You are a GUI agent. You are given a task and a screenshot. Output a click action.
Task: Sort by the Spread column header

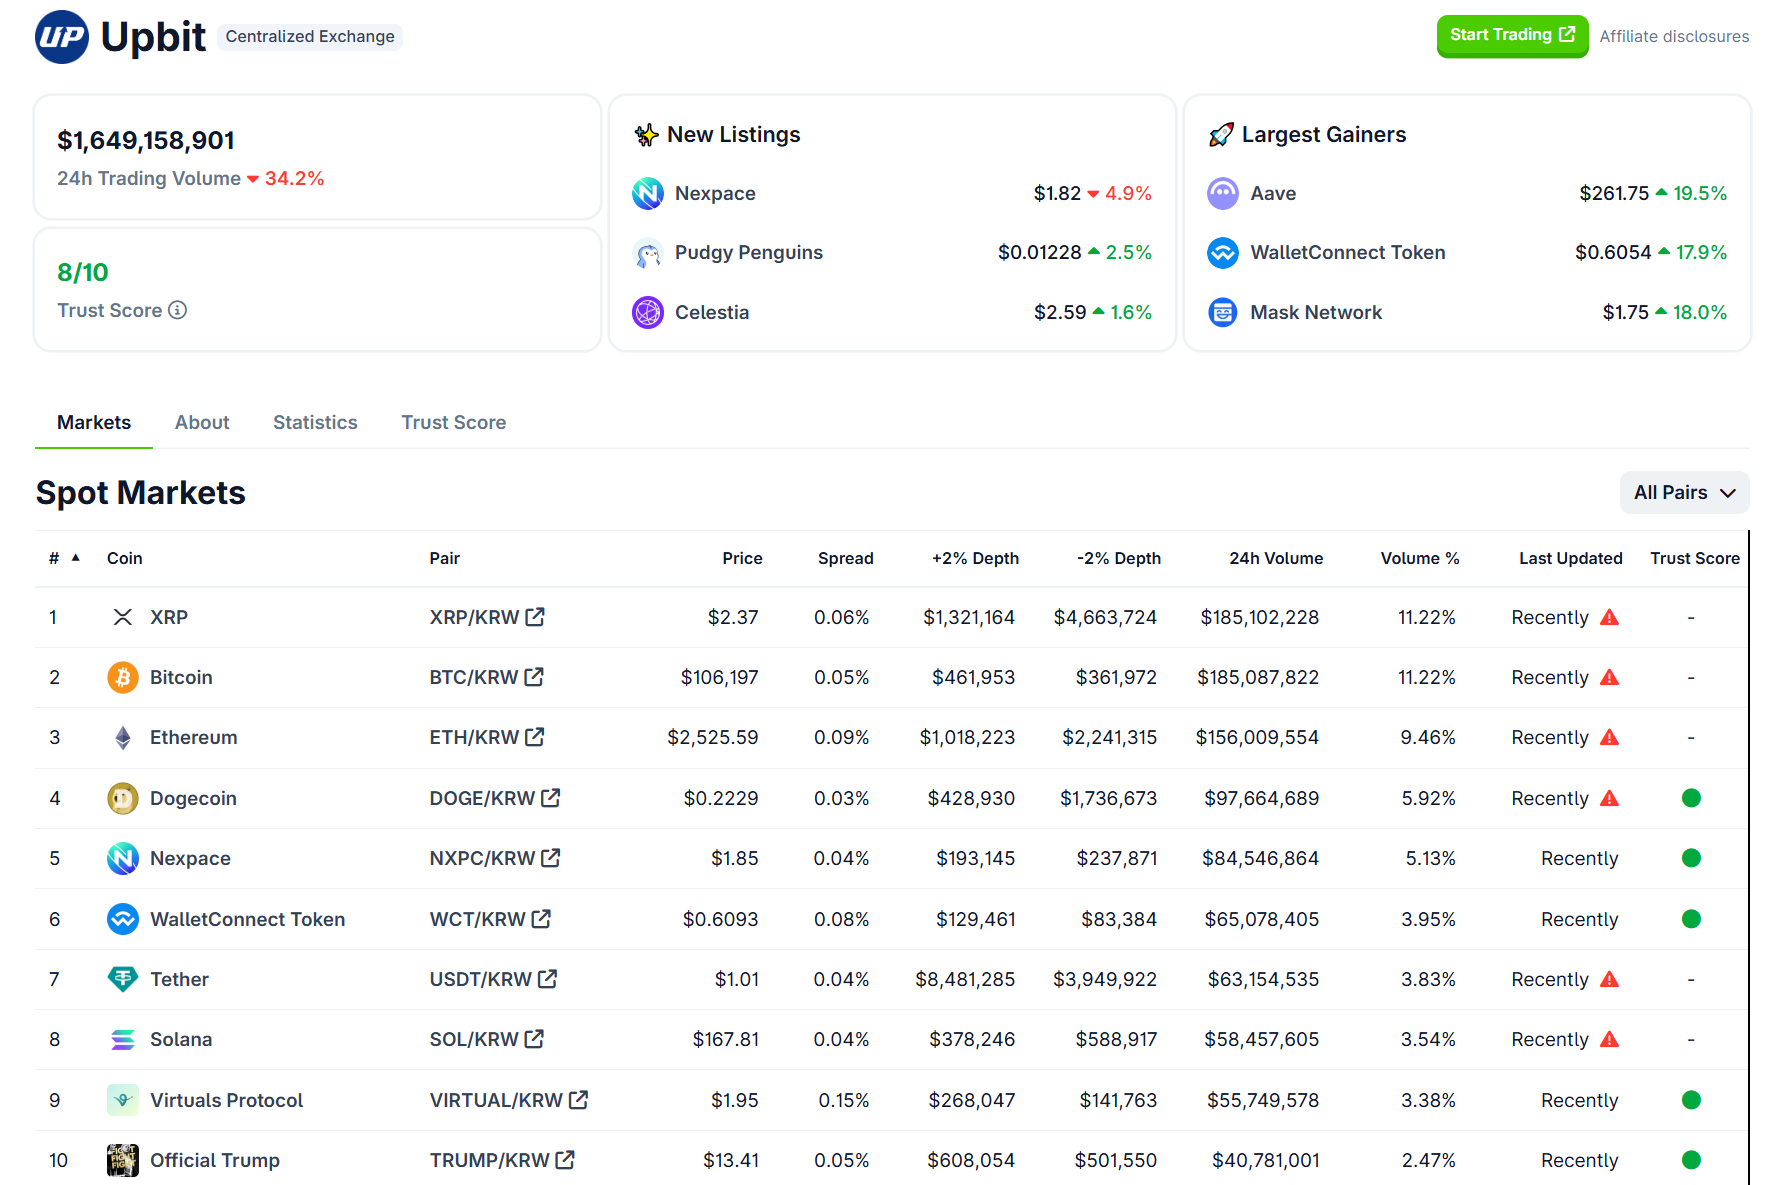(x=845, y=558)
